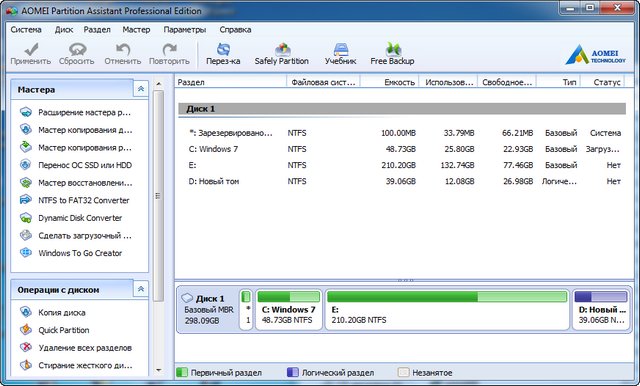Click the Отменить undo arrow icon
The image size is (640, 386).
(122, 49)
